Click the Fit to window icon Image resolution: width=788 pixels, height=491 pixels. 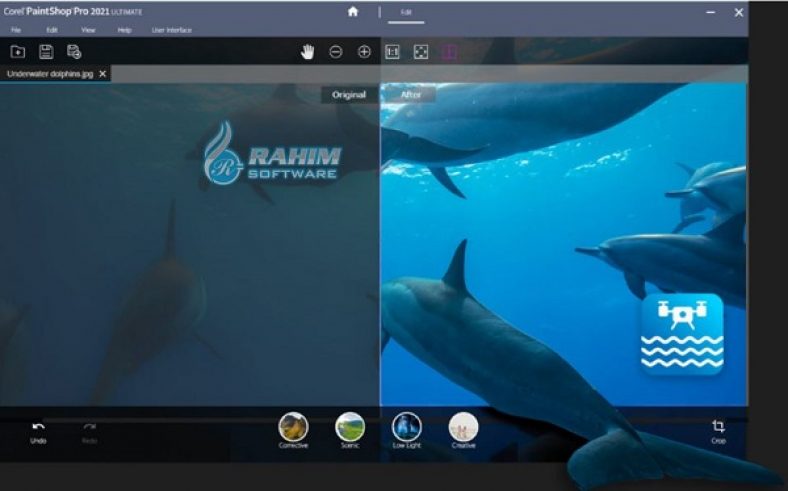pos(421,52)
